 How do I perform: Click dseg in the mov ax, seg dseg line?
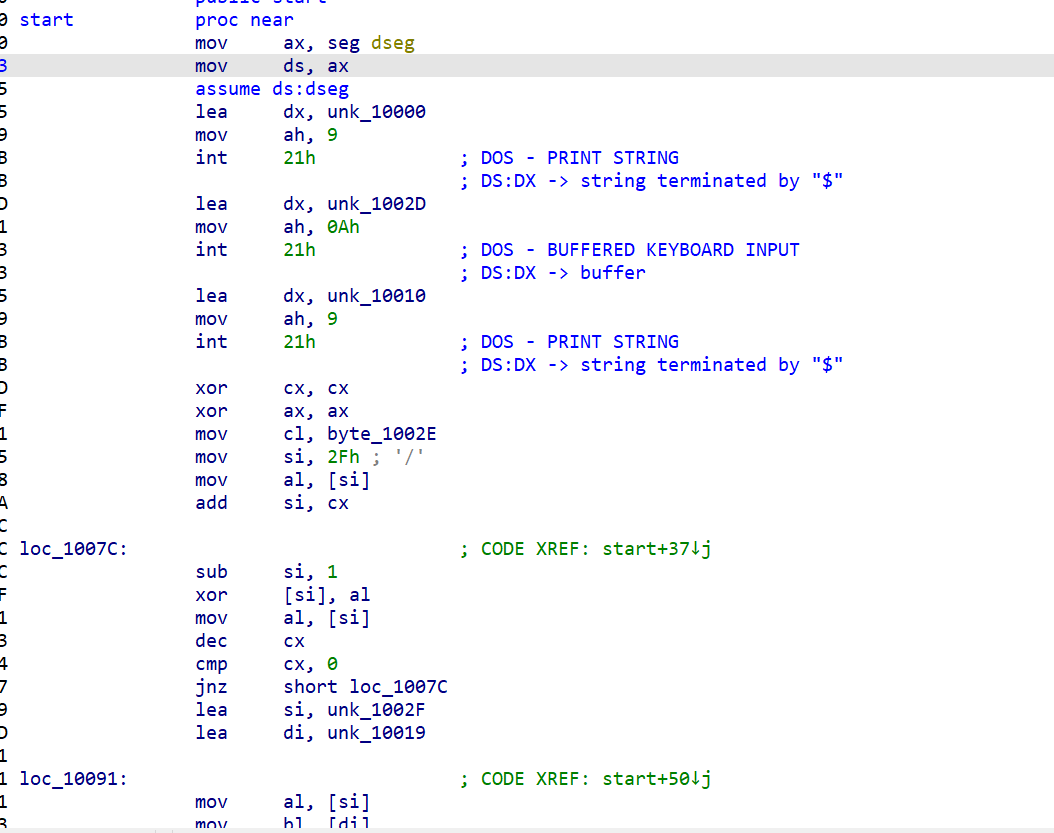(392, 43)
